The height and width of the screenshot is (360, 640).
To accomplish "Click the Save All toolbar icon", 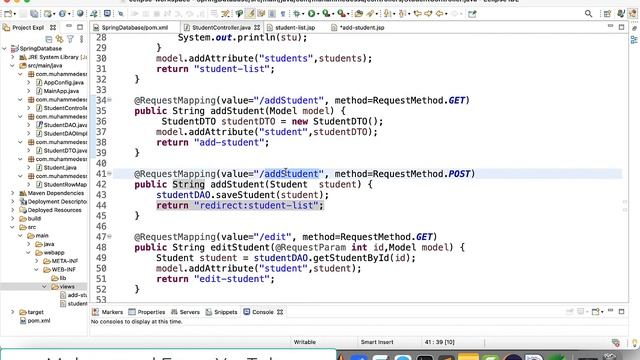I will point(34,13).
